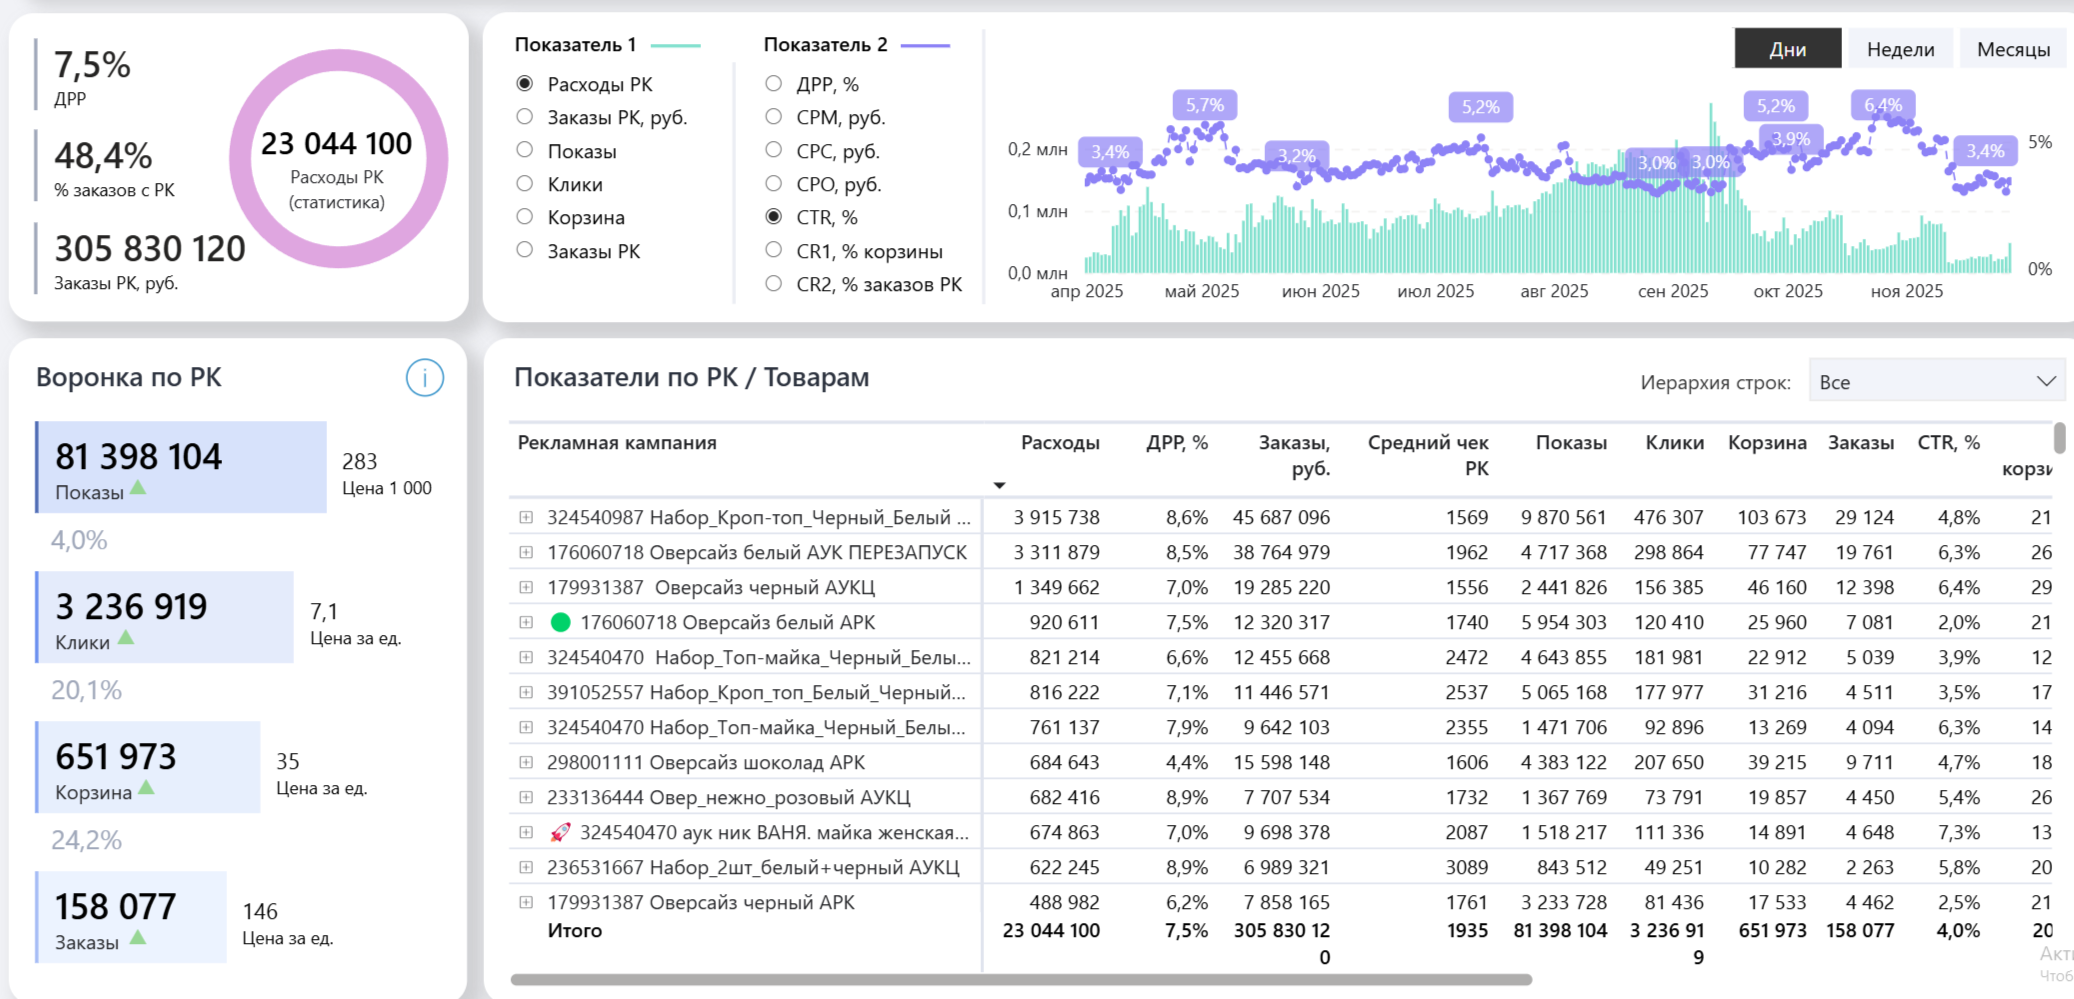
Task: Click the info icon in Воронка по РК
Action: (425, 378)
